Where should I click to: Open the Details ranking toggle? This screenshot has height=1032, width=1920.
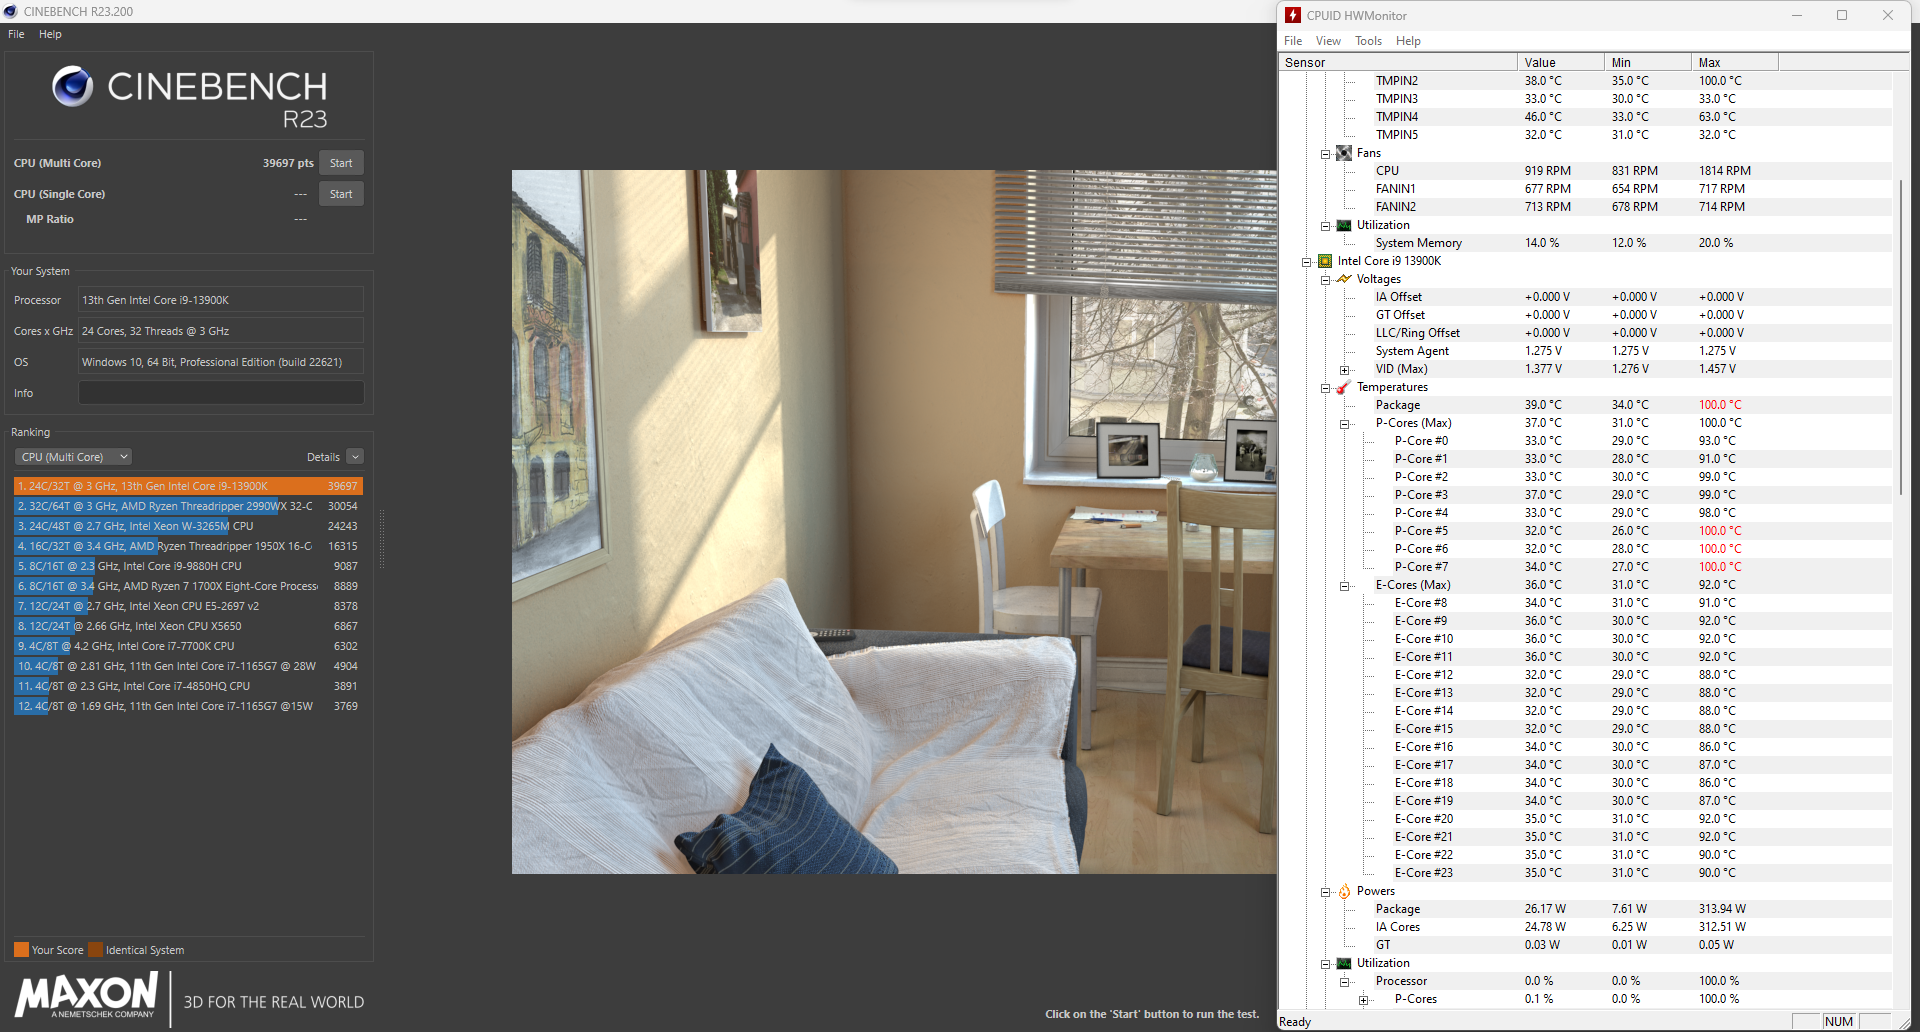(355, 457)
